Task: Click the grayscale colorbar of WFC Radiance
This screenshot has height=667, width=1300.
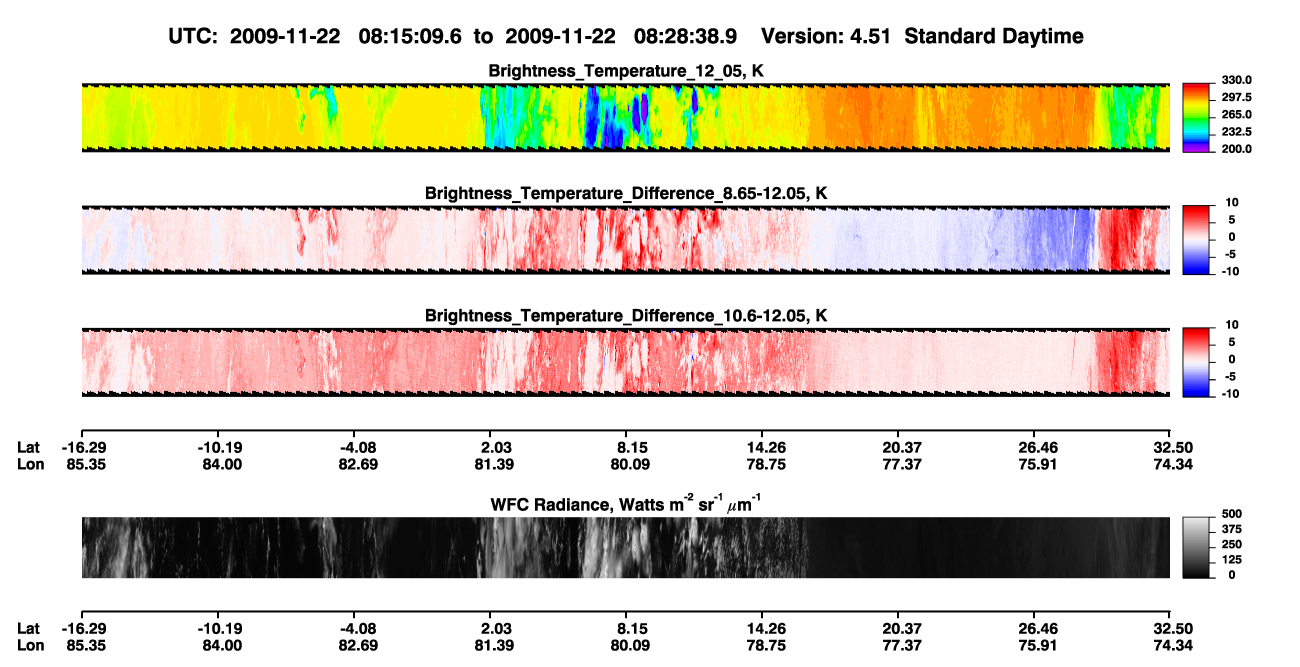Action: pyautogui.click(x=1196, y=548)
